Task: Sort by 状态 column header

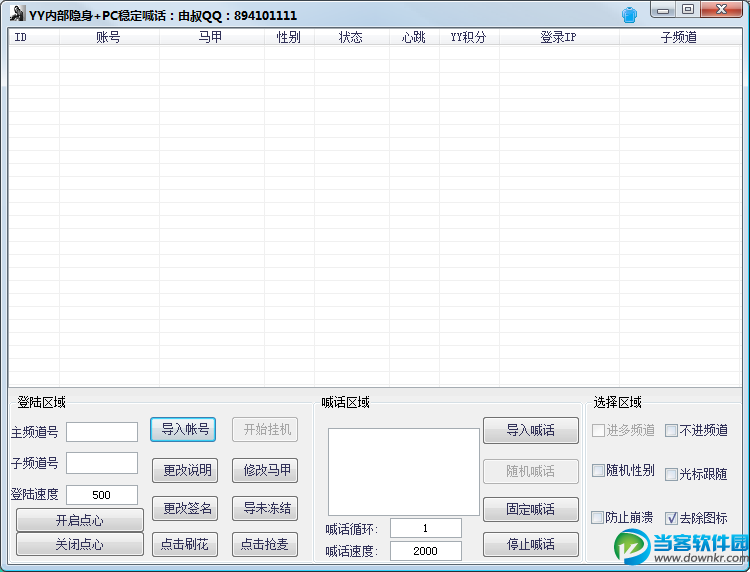Action: click(x=352, y=37)
